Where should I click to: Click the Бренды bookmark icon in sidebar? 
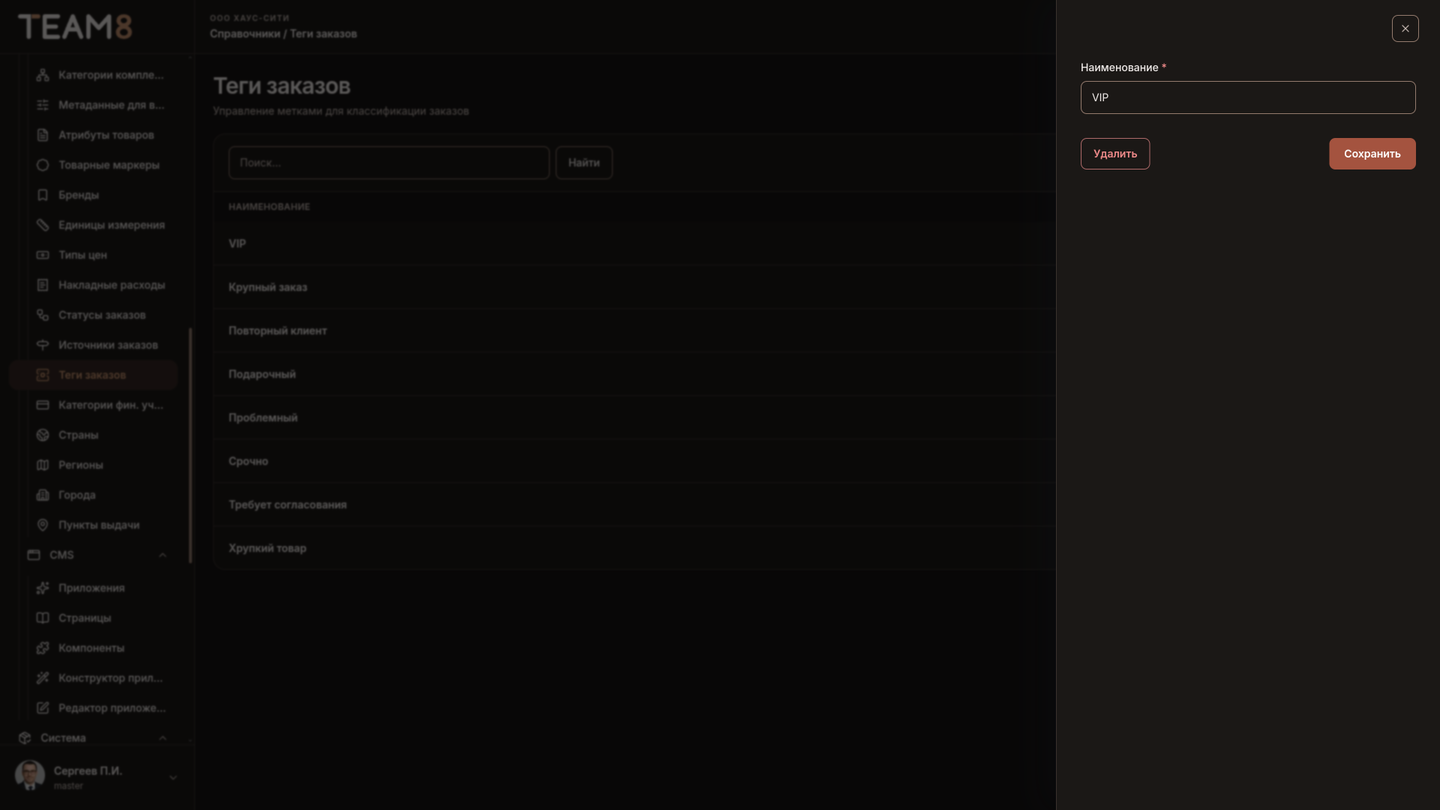(42, 195)
